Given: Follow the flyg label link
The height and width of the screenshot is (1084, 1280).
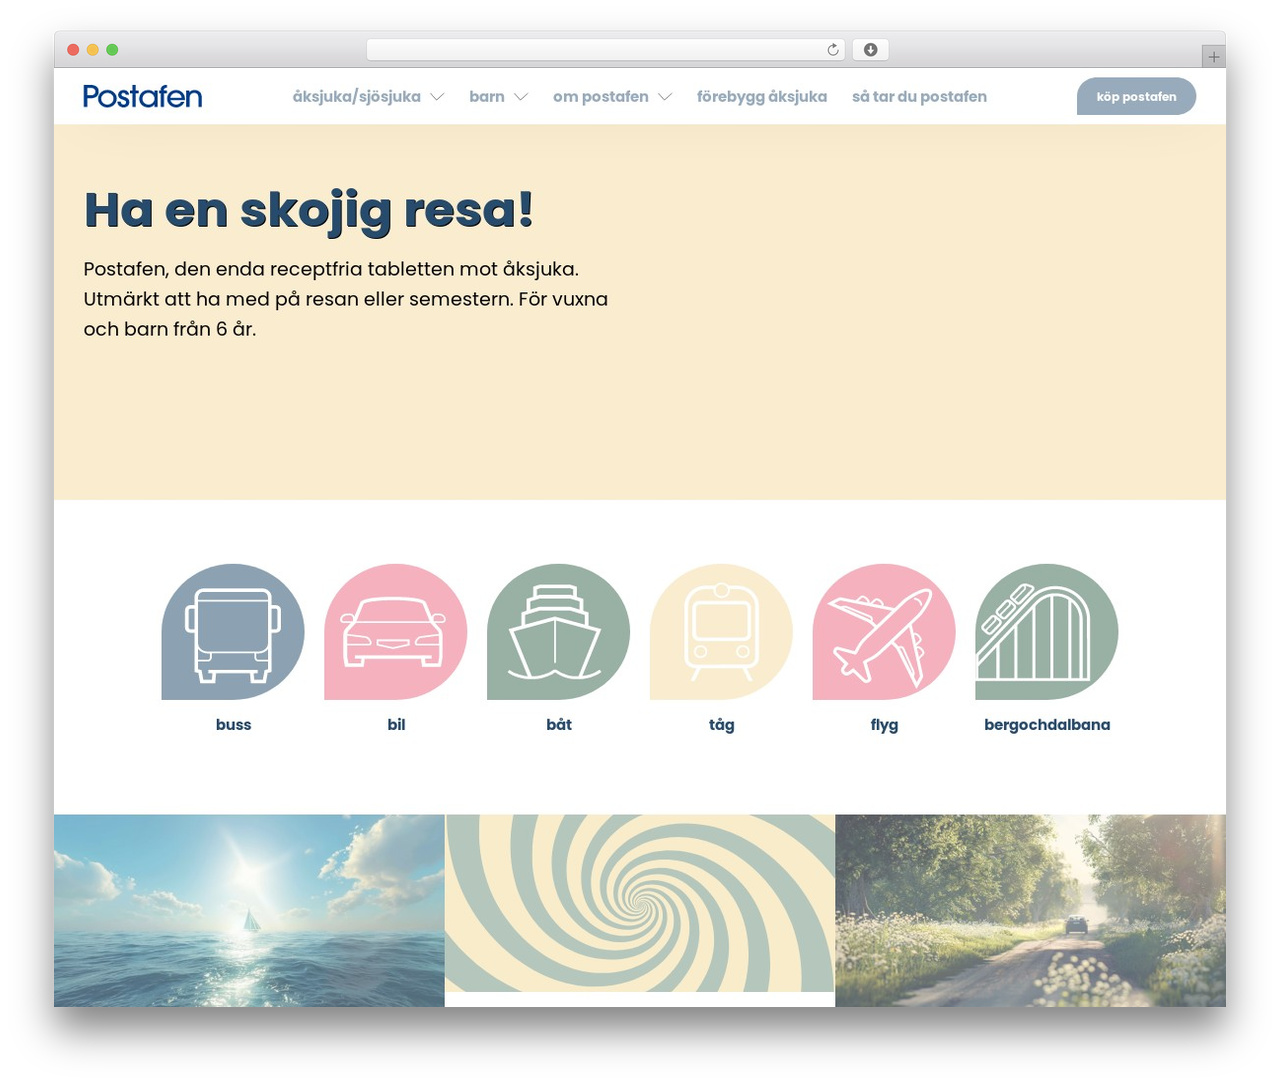Looking at the screenshot, I should [x=884, y=724].
